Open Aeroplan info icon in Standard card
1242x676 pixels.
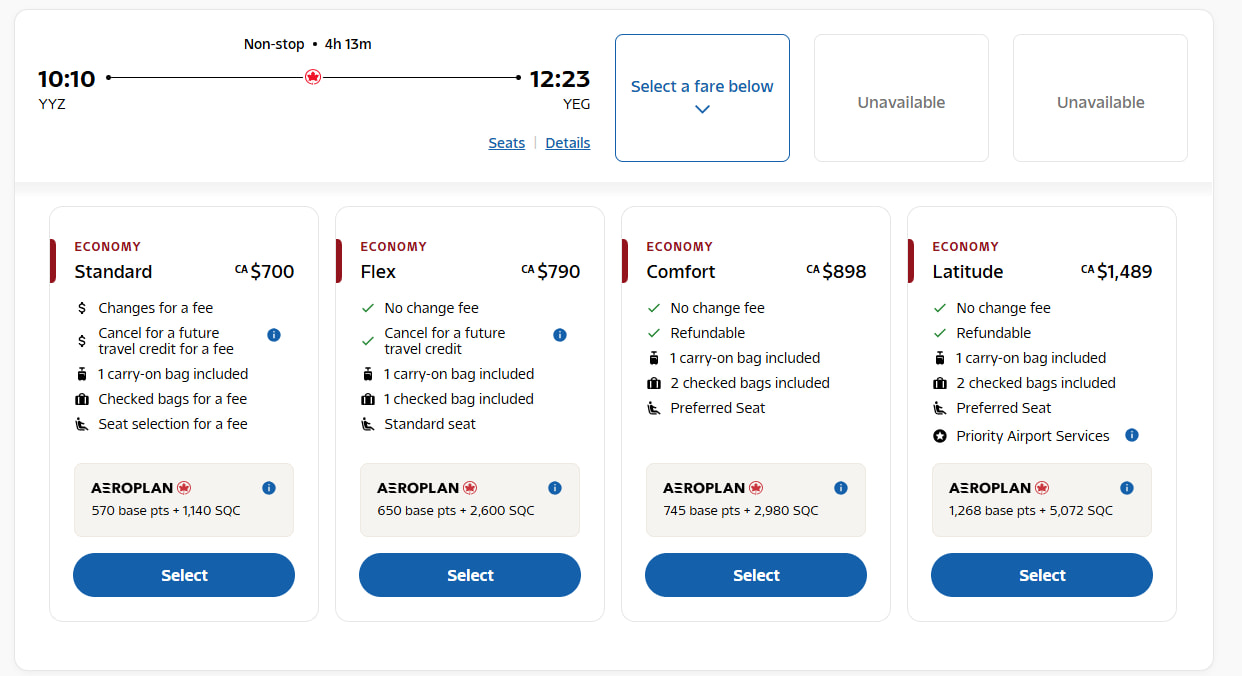click(269, 488)
